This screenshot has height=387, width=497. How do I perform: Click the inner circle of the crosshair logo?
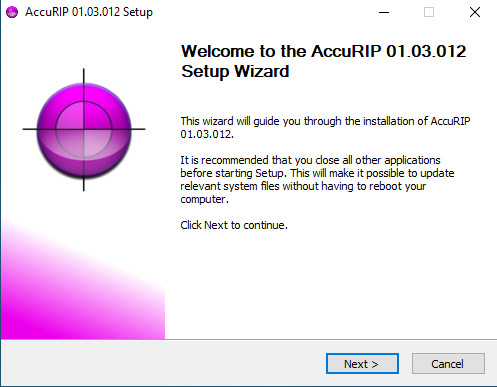click(84, 129)
